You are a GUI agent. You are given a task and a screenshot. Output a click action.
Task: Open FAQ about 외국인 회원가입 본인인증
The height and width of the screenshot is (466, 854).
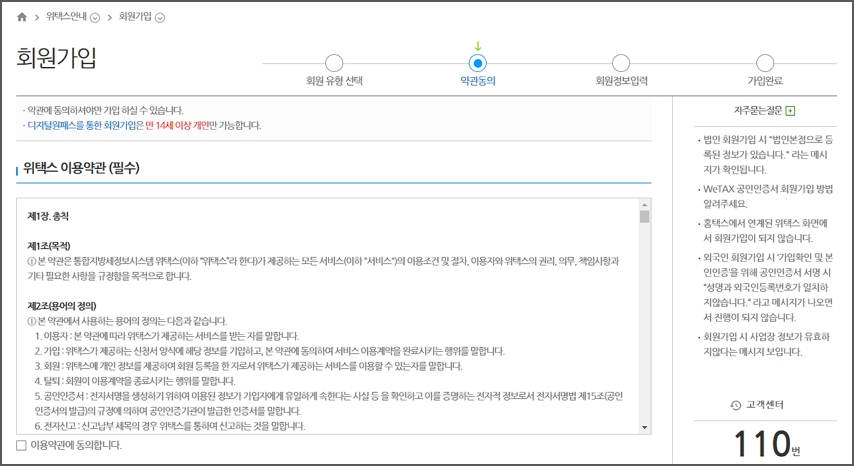[768, 287]
